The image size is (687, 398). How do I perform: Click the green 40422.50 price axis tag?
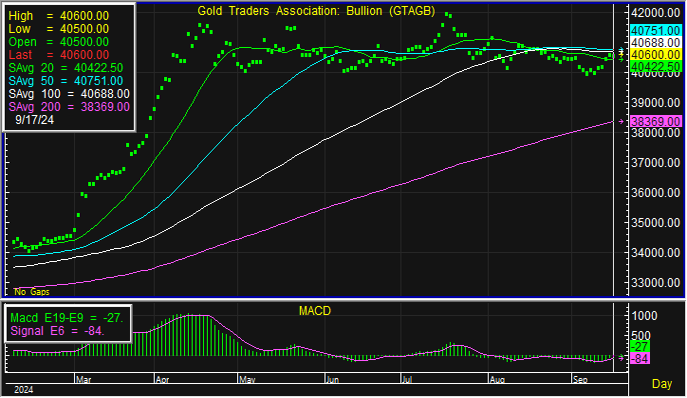pyautogui.click(x=655, y=67)
